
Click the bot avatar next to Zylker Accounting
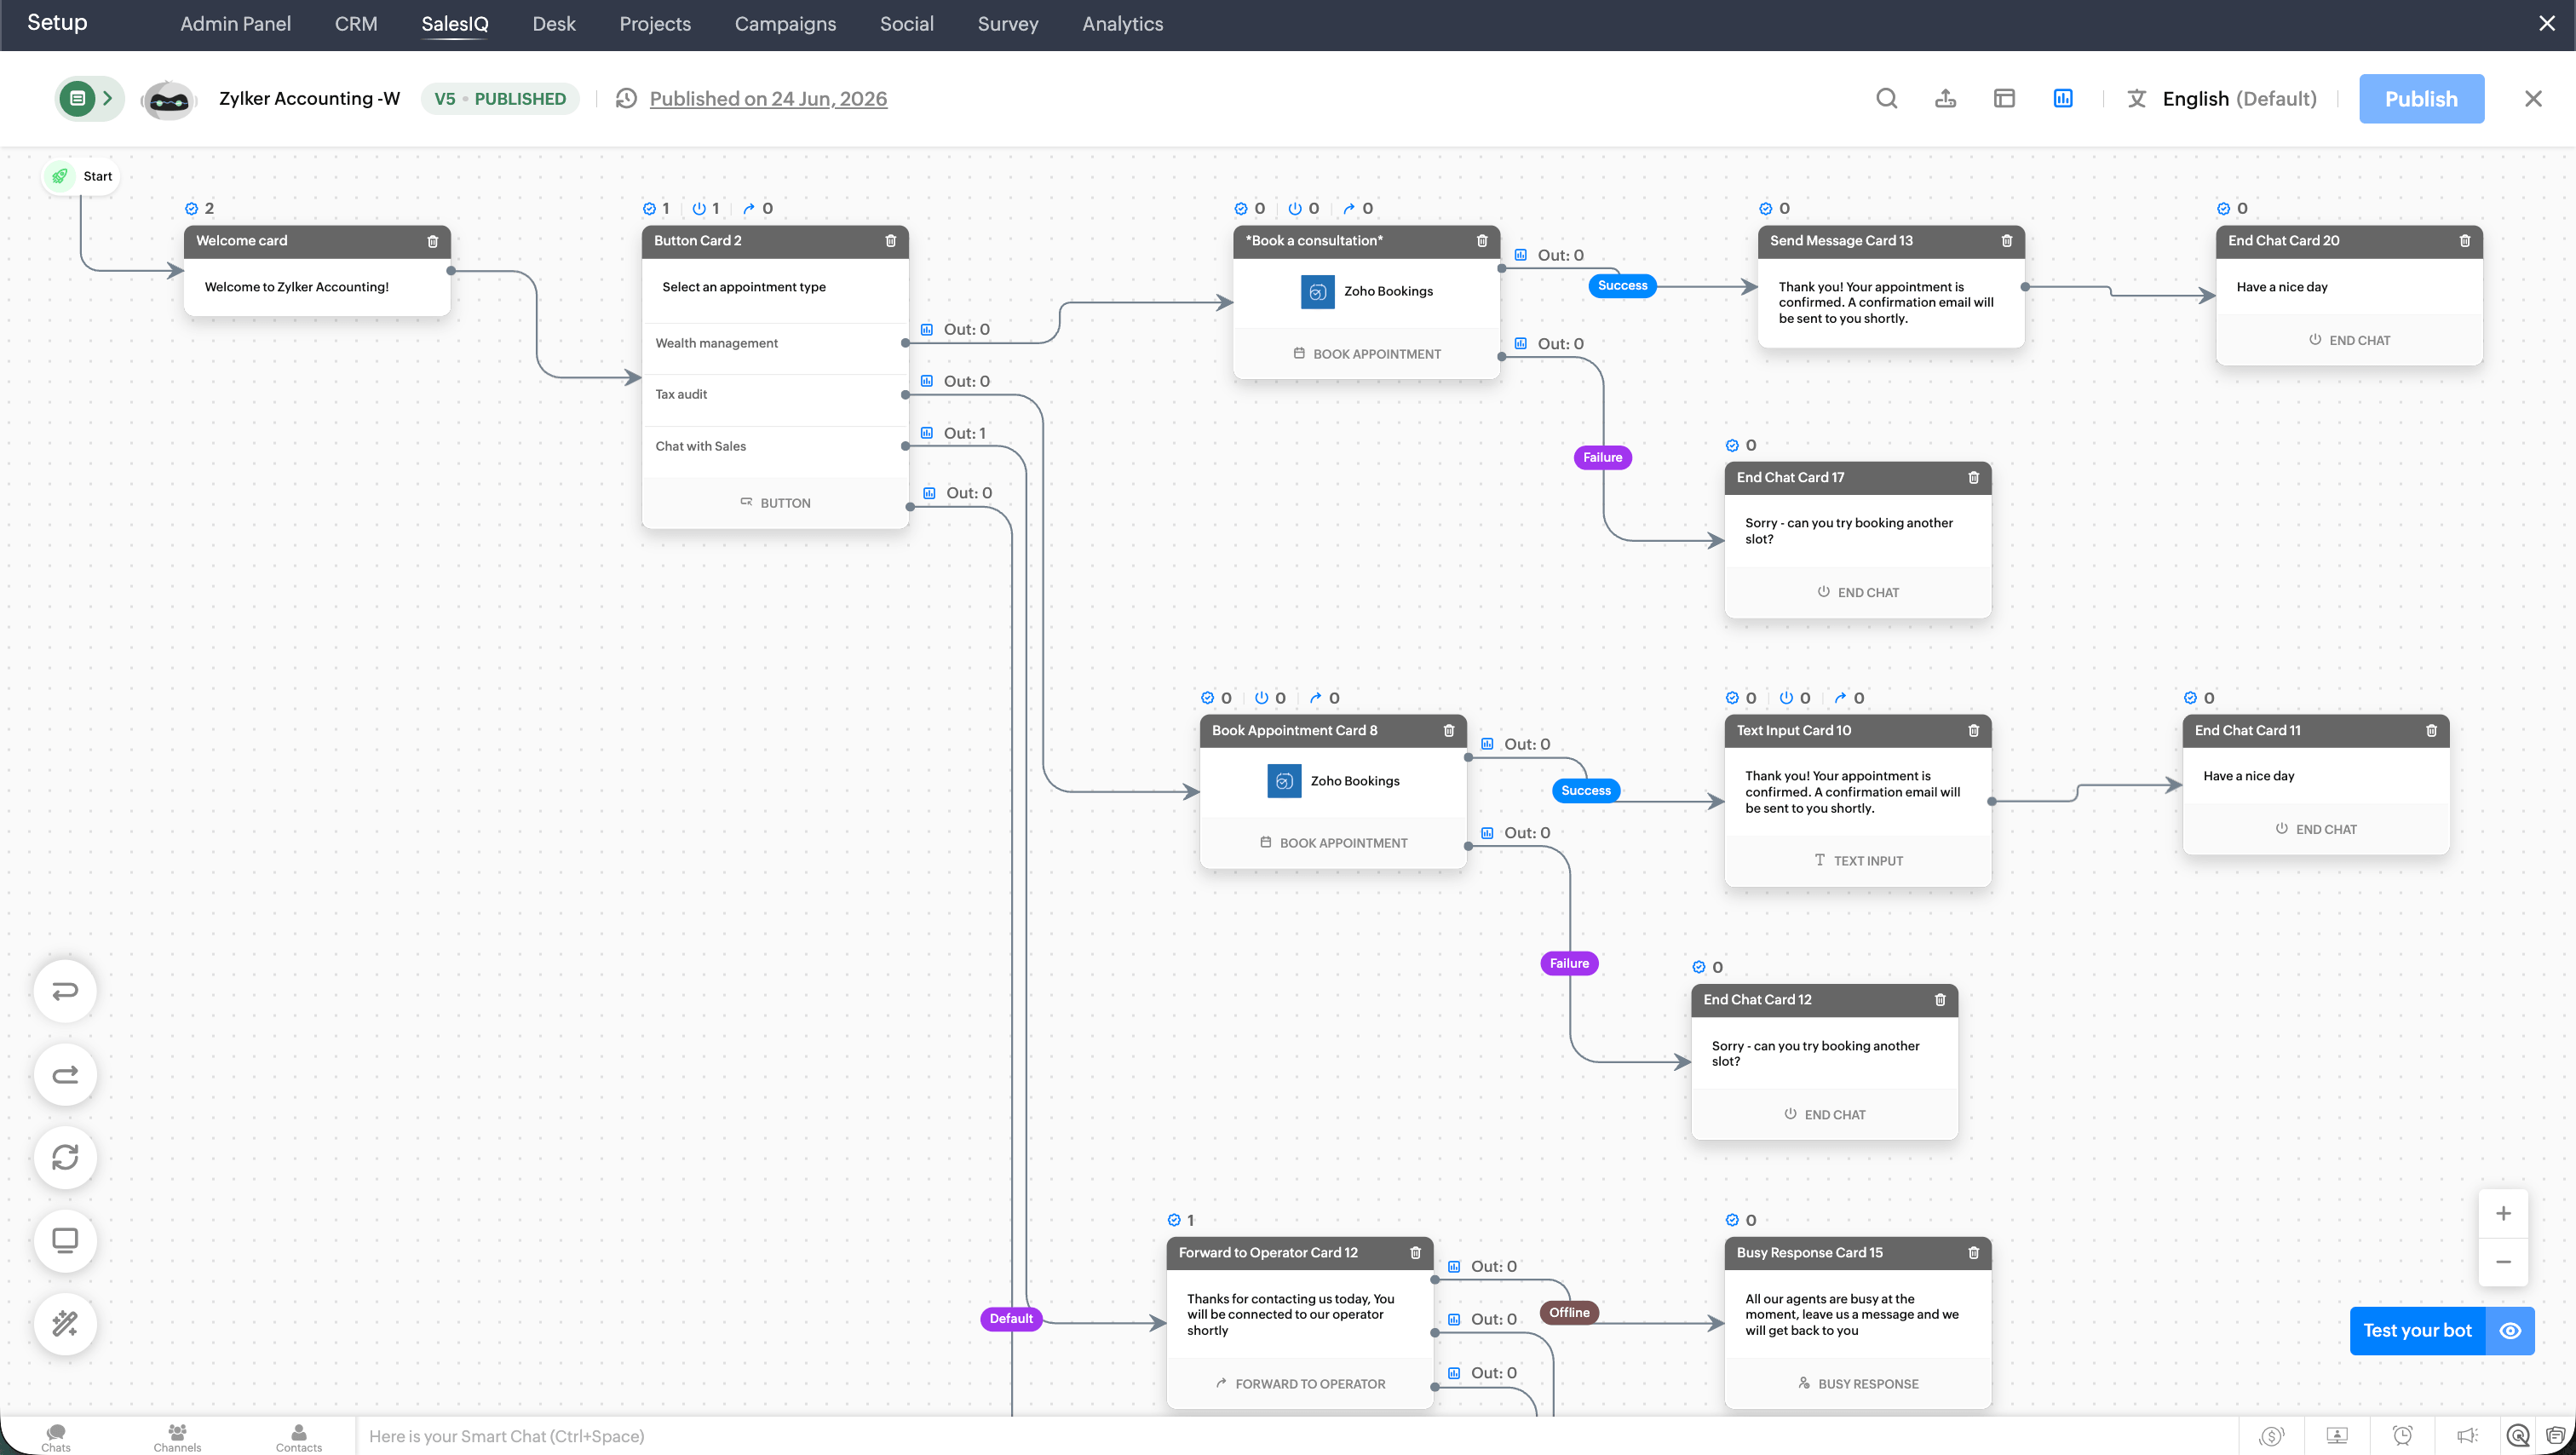(x=168, y=99)
